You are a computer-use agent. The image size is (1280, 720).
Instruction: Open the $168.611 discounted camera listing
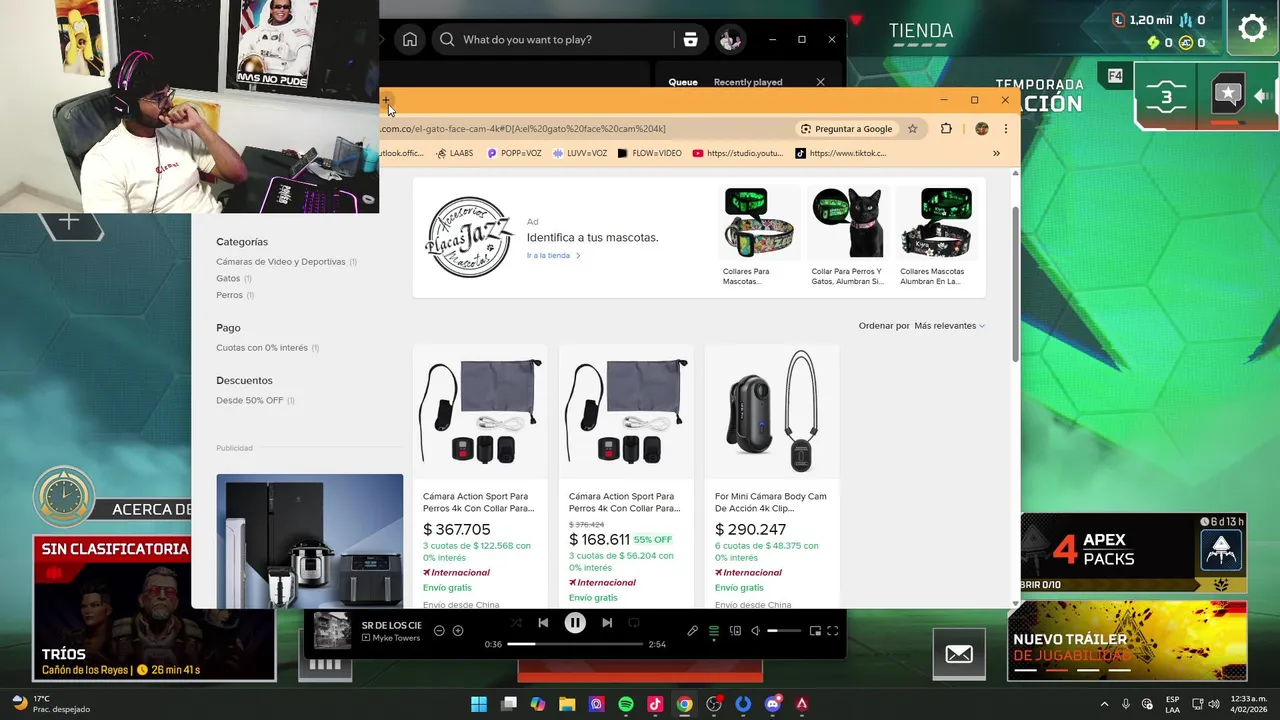(626, 477)
